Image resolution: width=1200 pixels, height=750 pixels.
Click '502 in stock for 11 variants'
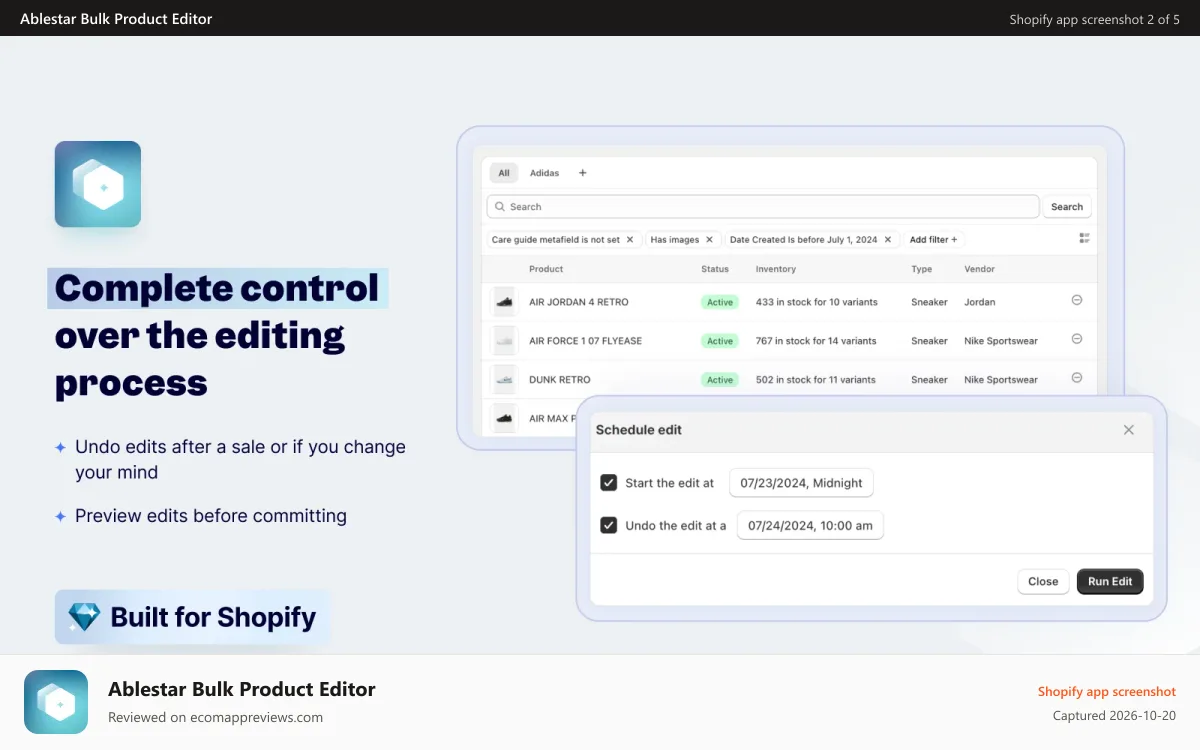[816, 380]
